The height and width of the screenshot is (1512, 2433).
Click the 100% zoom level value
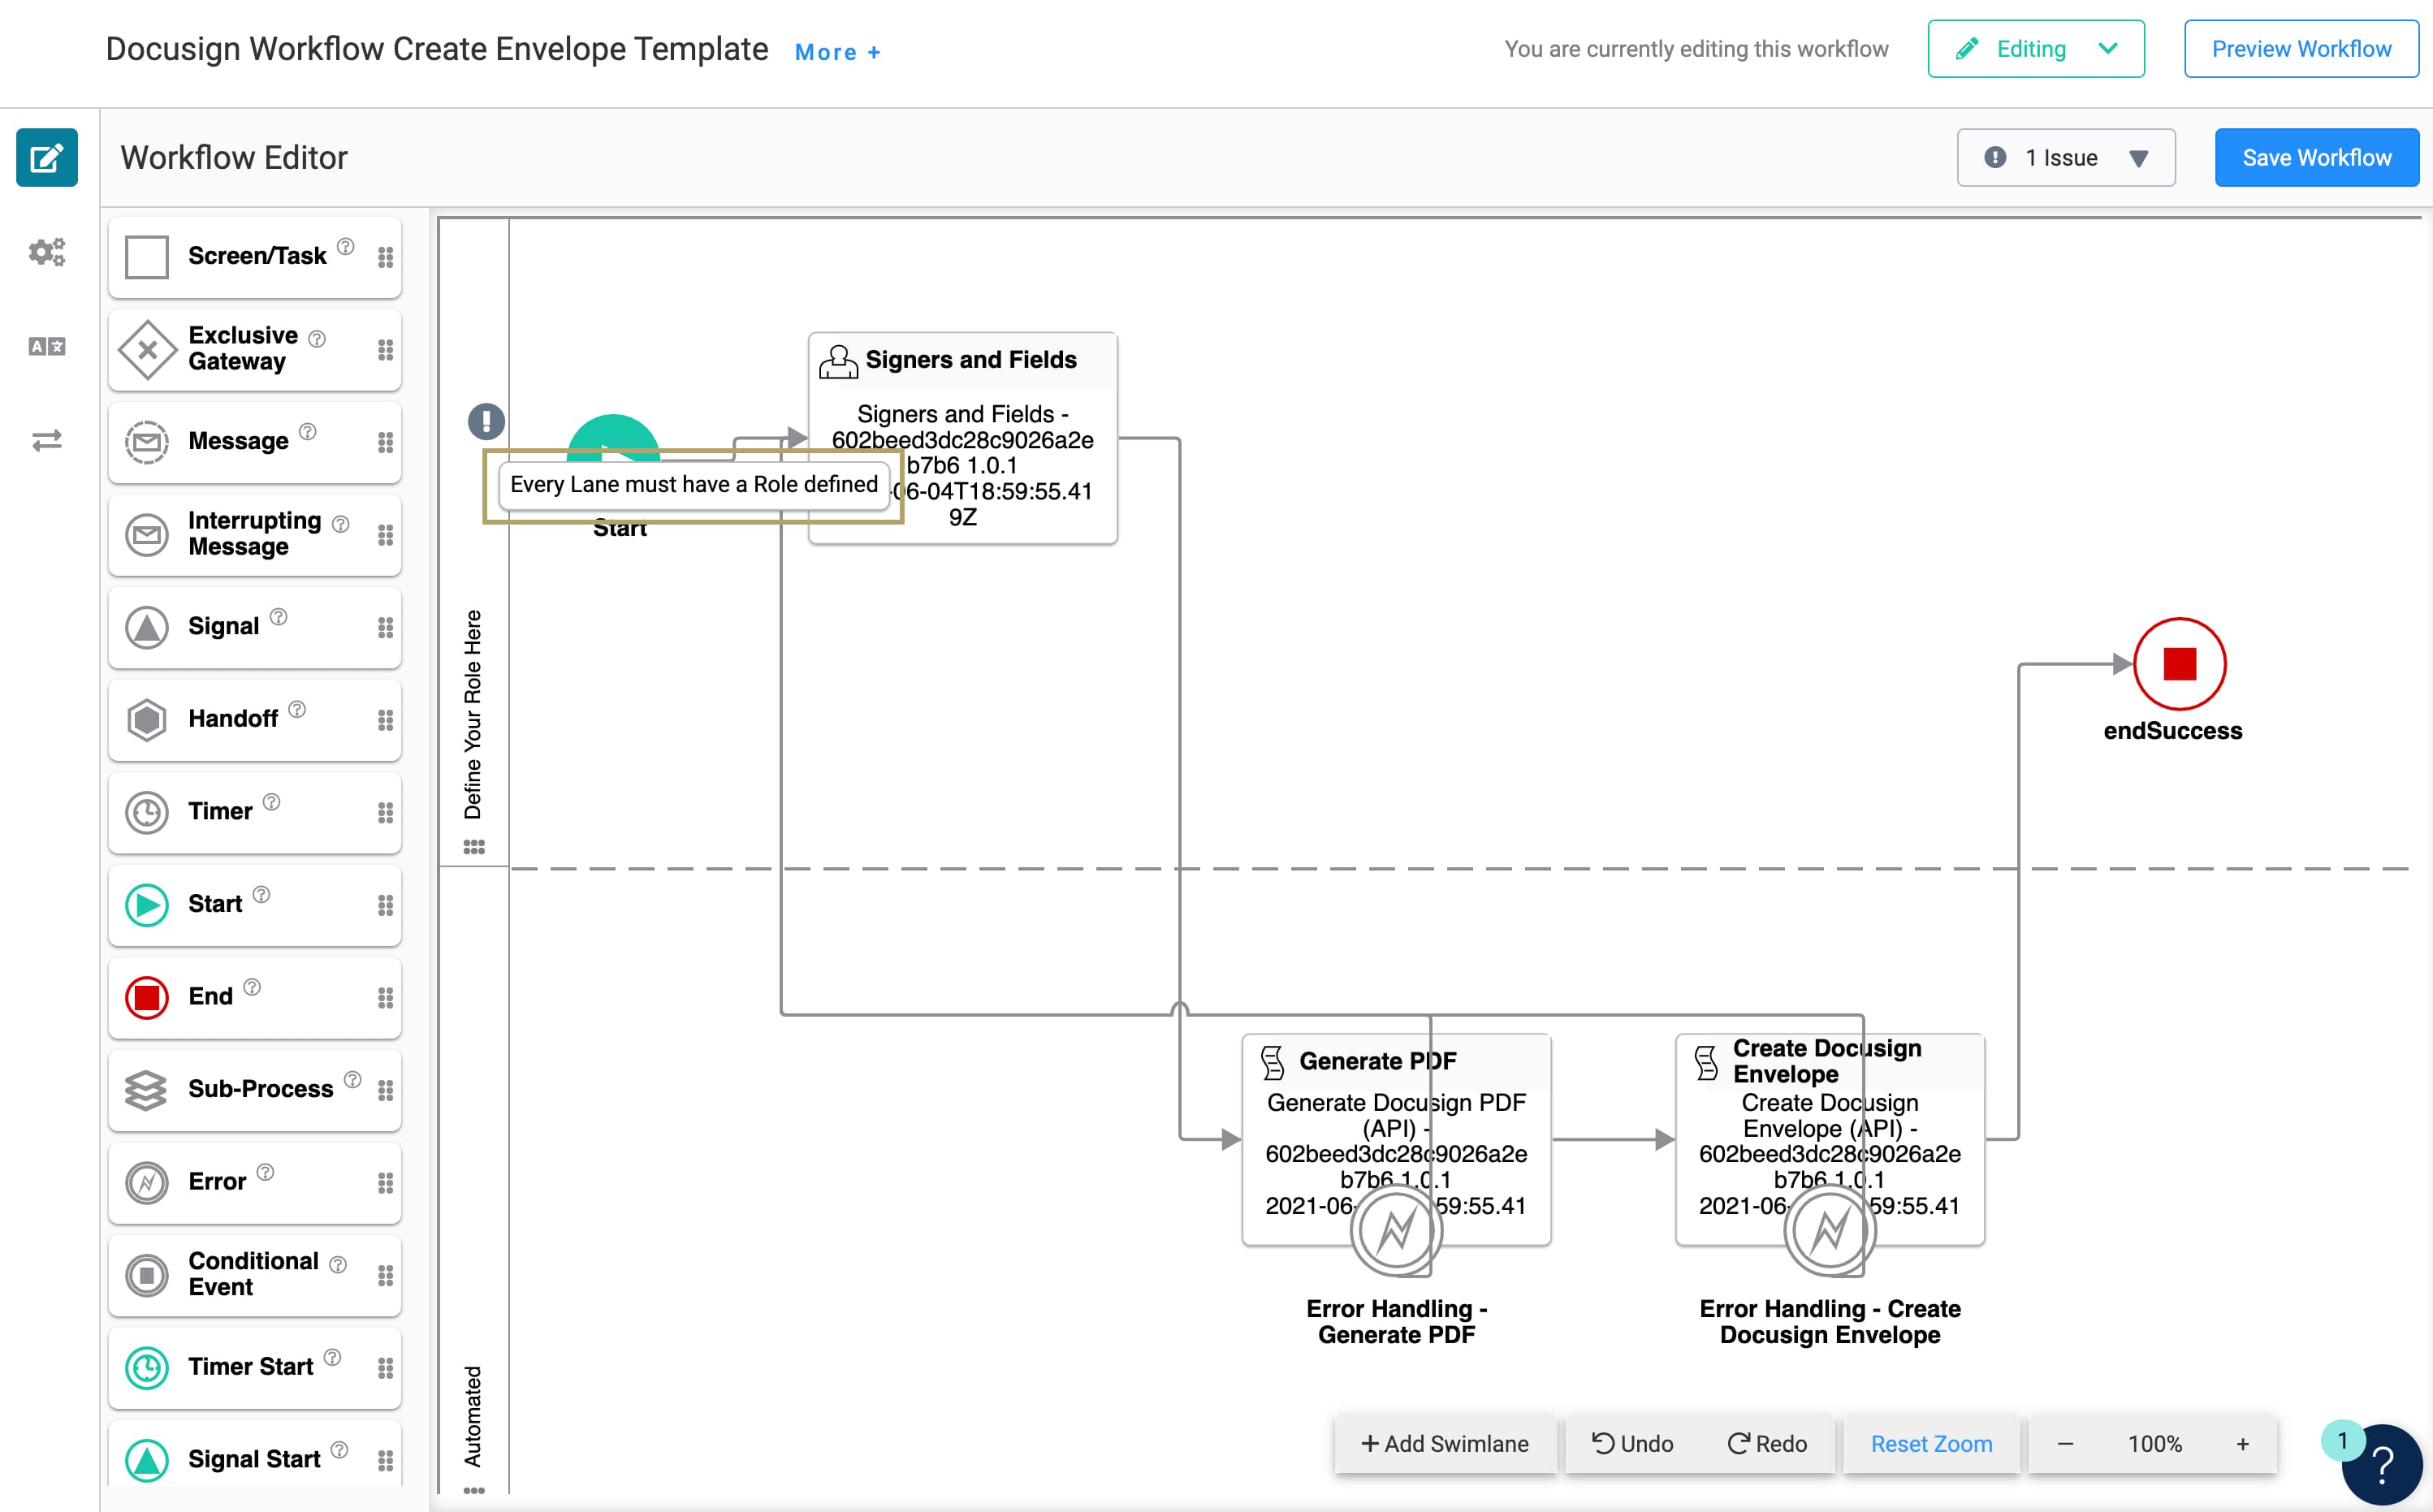coord(2154,1444)
